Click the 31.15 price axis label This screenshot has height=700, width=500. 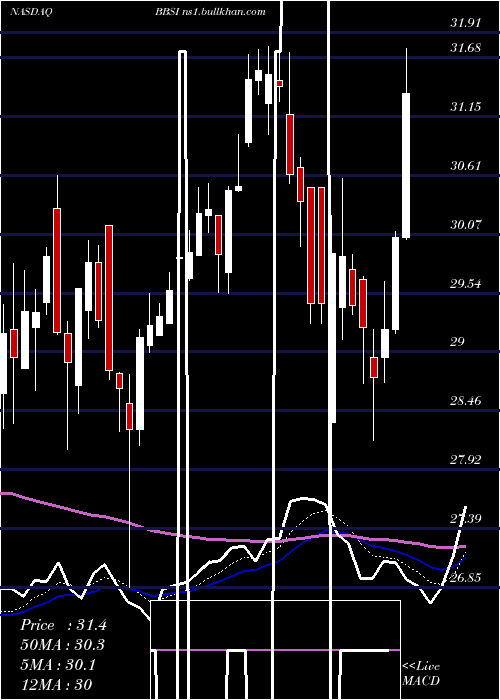(466, 106)
